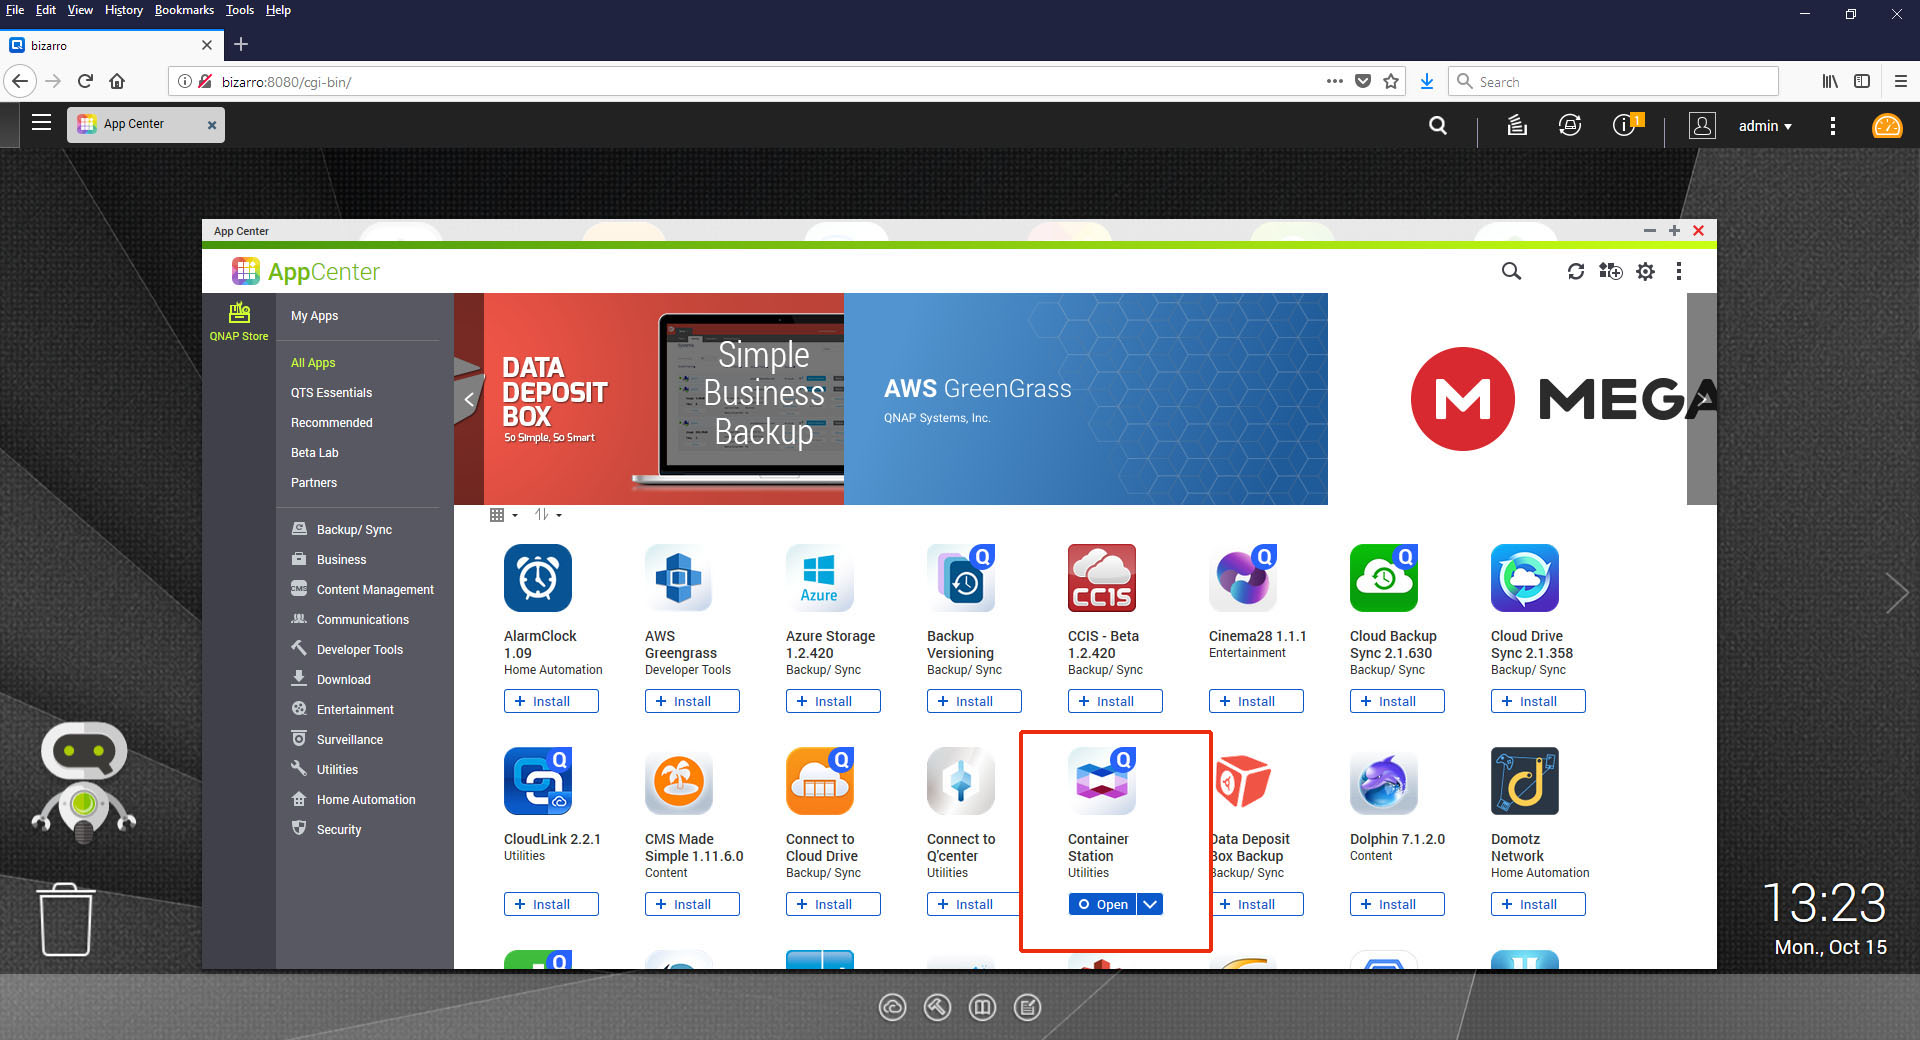1920x1040 pixels.
Task: Go to next desktop page arrow
Action: pos(1896,593)
